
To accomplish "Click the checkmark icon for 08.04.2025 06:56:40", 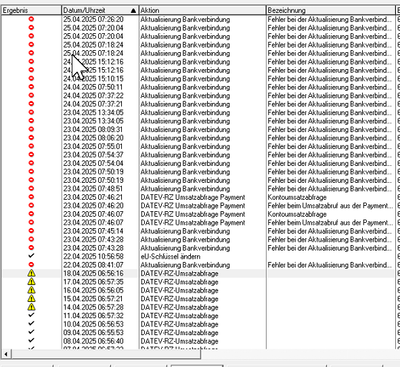I will 31,340.
